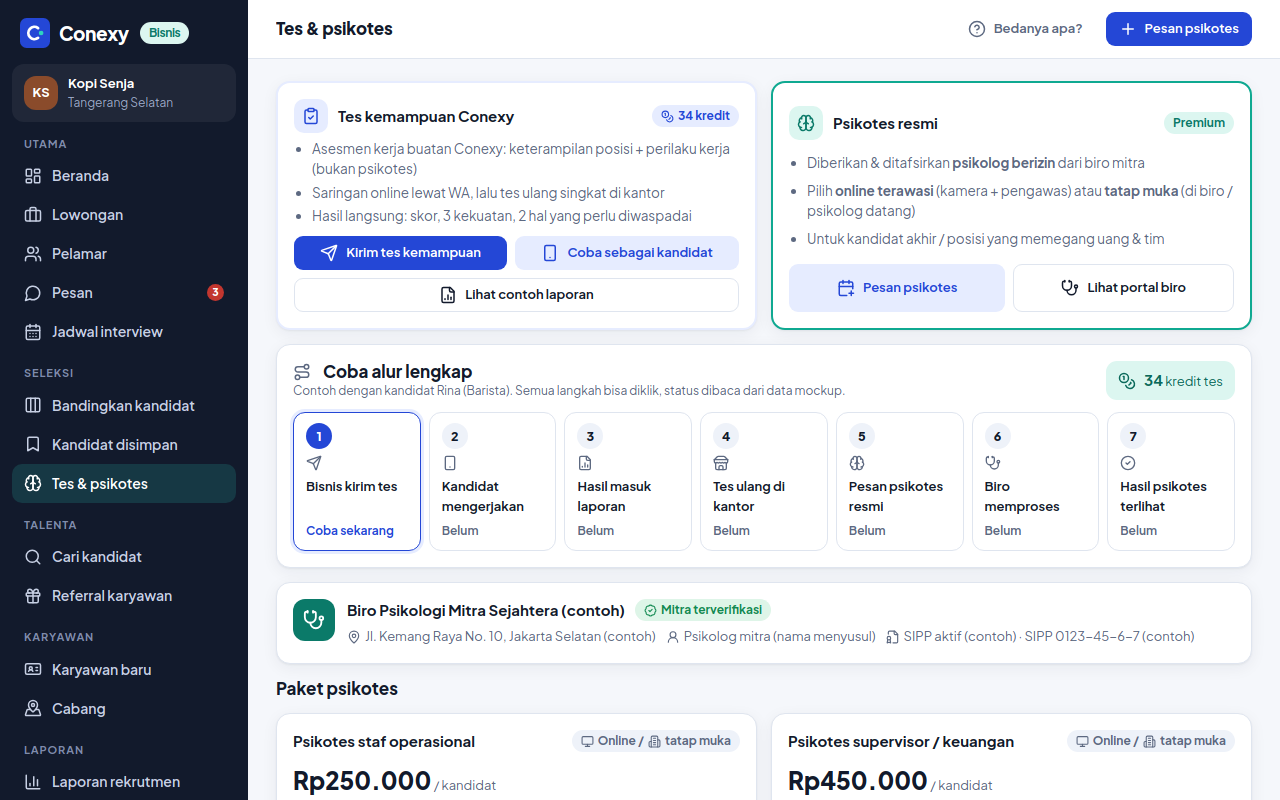Click the Kopi Senja account card
1280x800 pixels.
pyautogui.click(x=124, y=93)
